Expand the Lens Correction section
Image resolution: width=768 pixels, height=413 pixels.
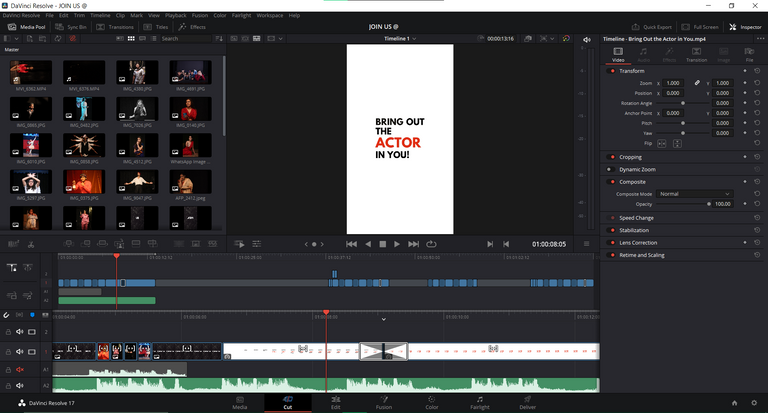point(638,243)
